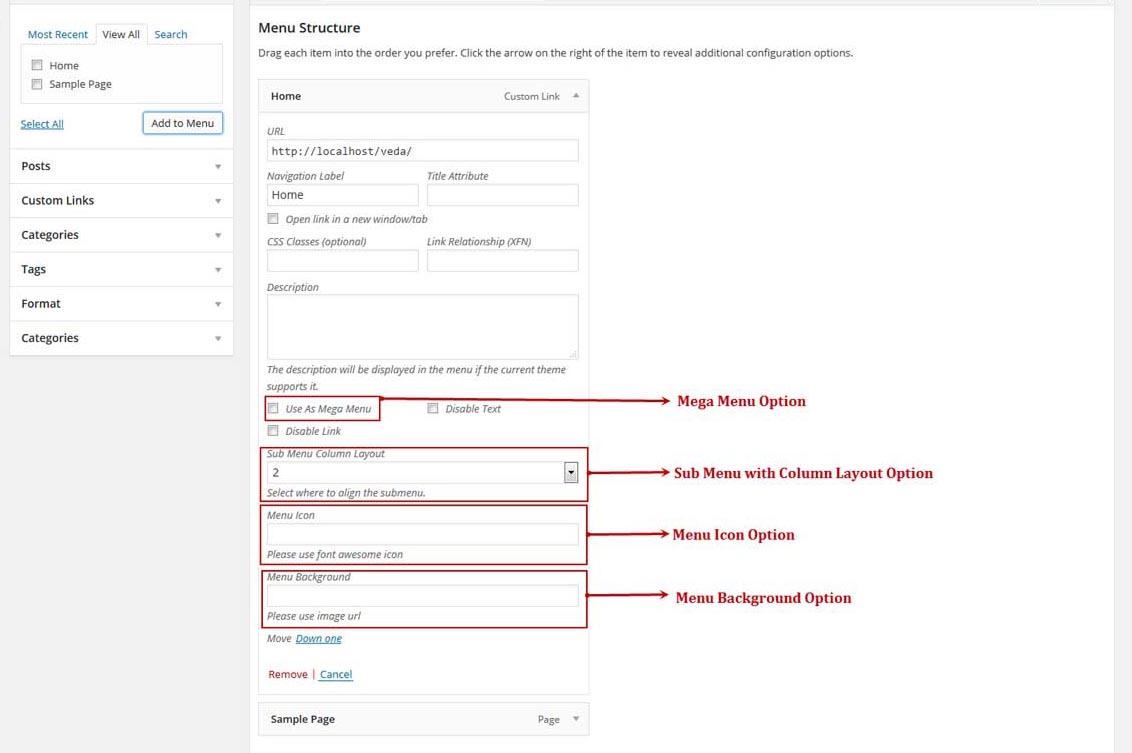Collapse the Home menu item arrow
This screenshot has width=1132, height=753.
(x=575, y=96)
